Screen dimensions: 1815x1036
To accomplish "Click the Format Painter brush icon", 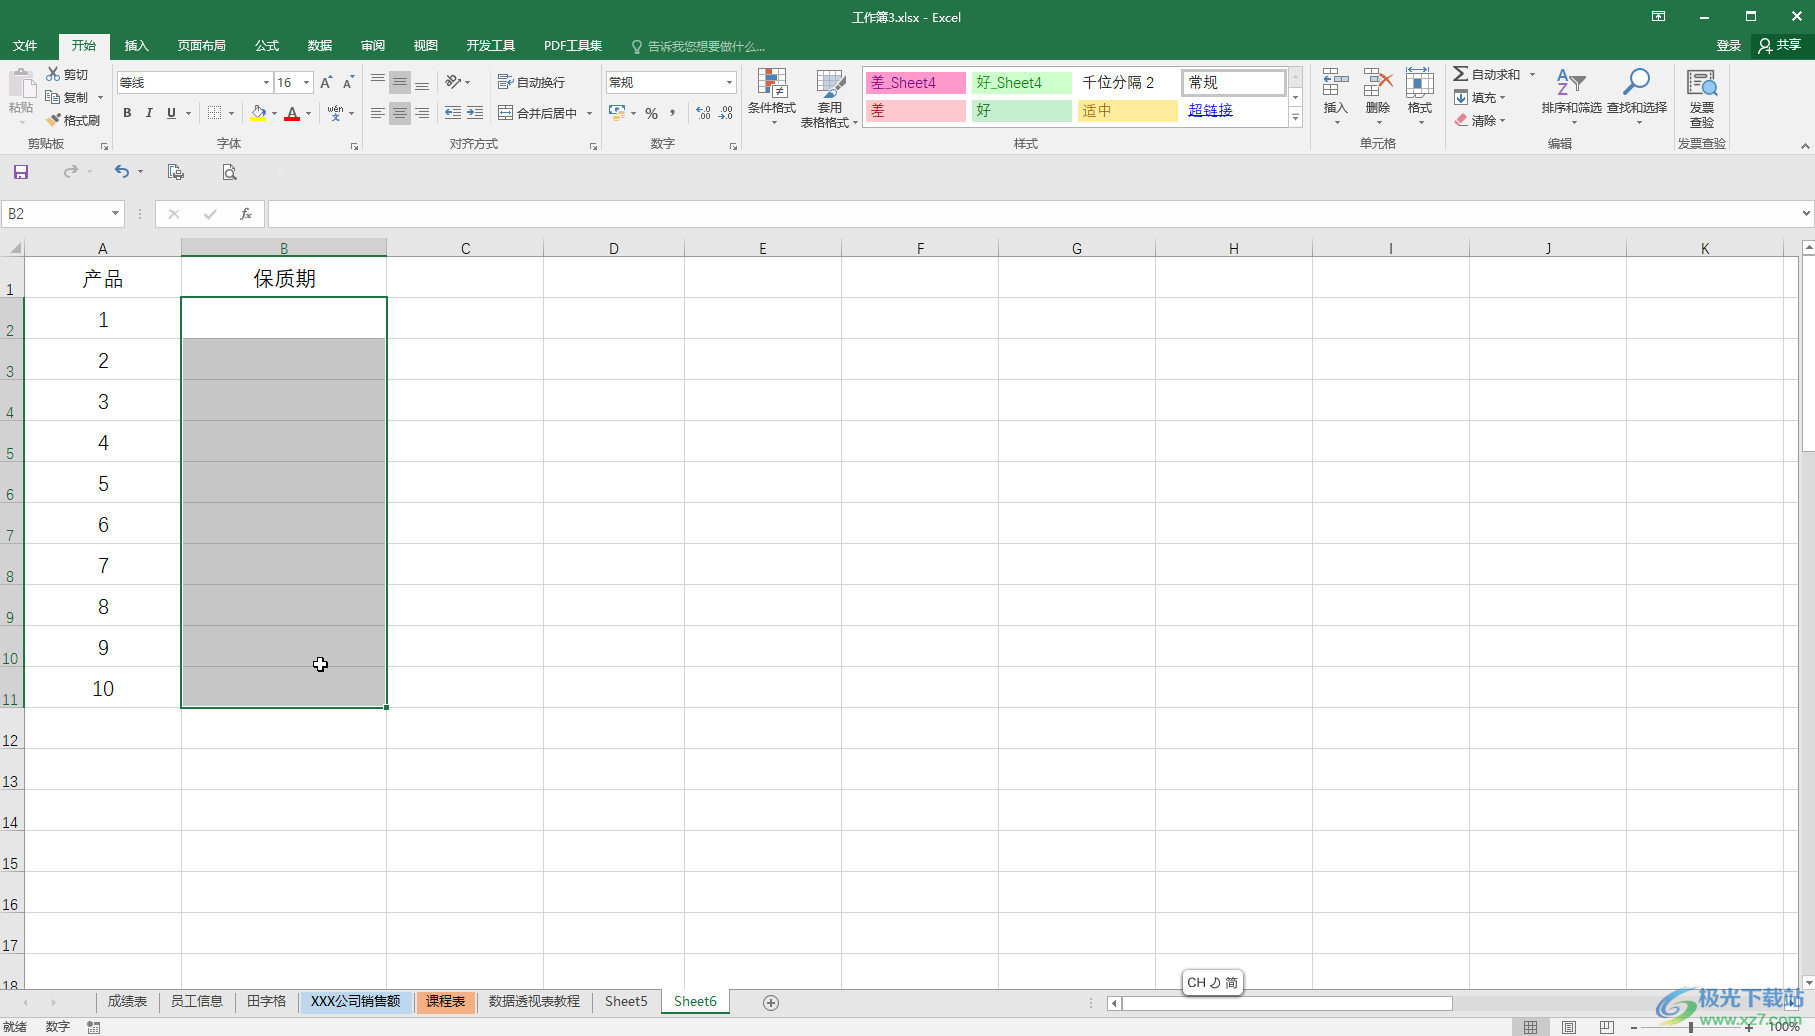I will pos(53,120).
